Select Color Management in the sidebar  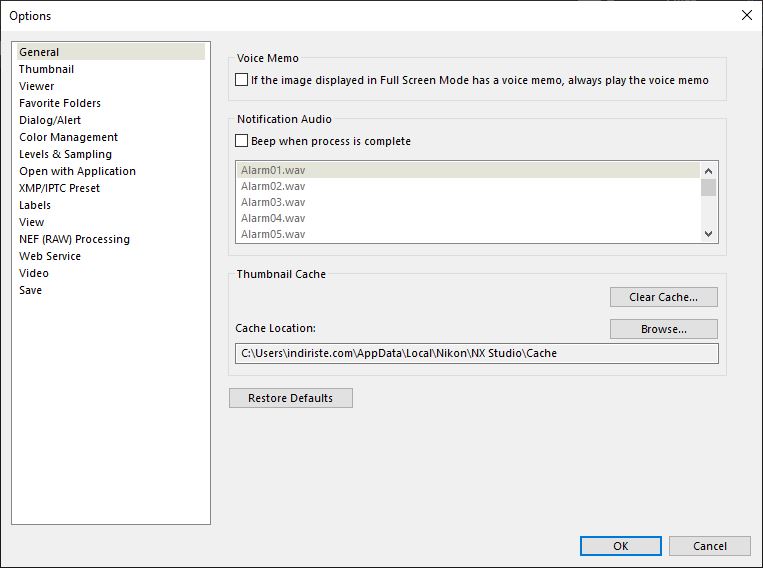(68, 137)
